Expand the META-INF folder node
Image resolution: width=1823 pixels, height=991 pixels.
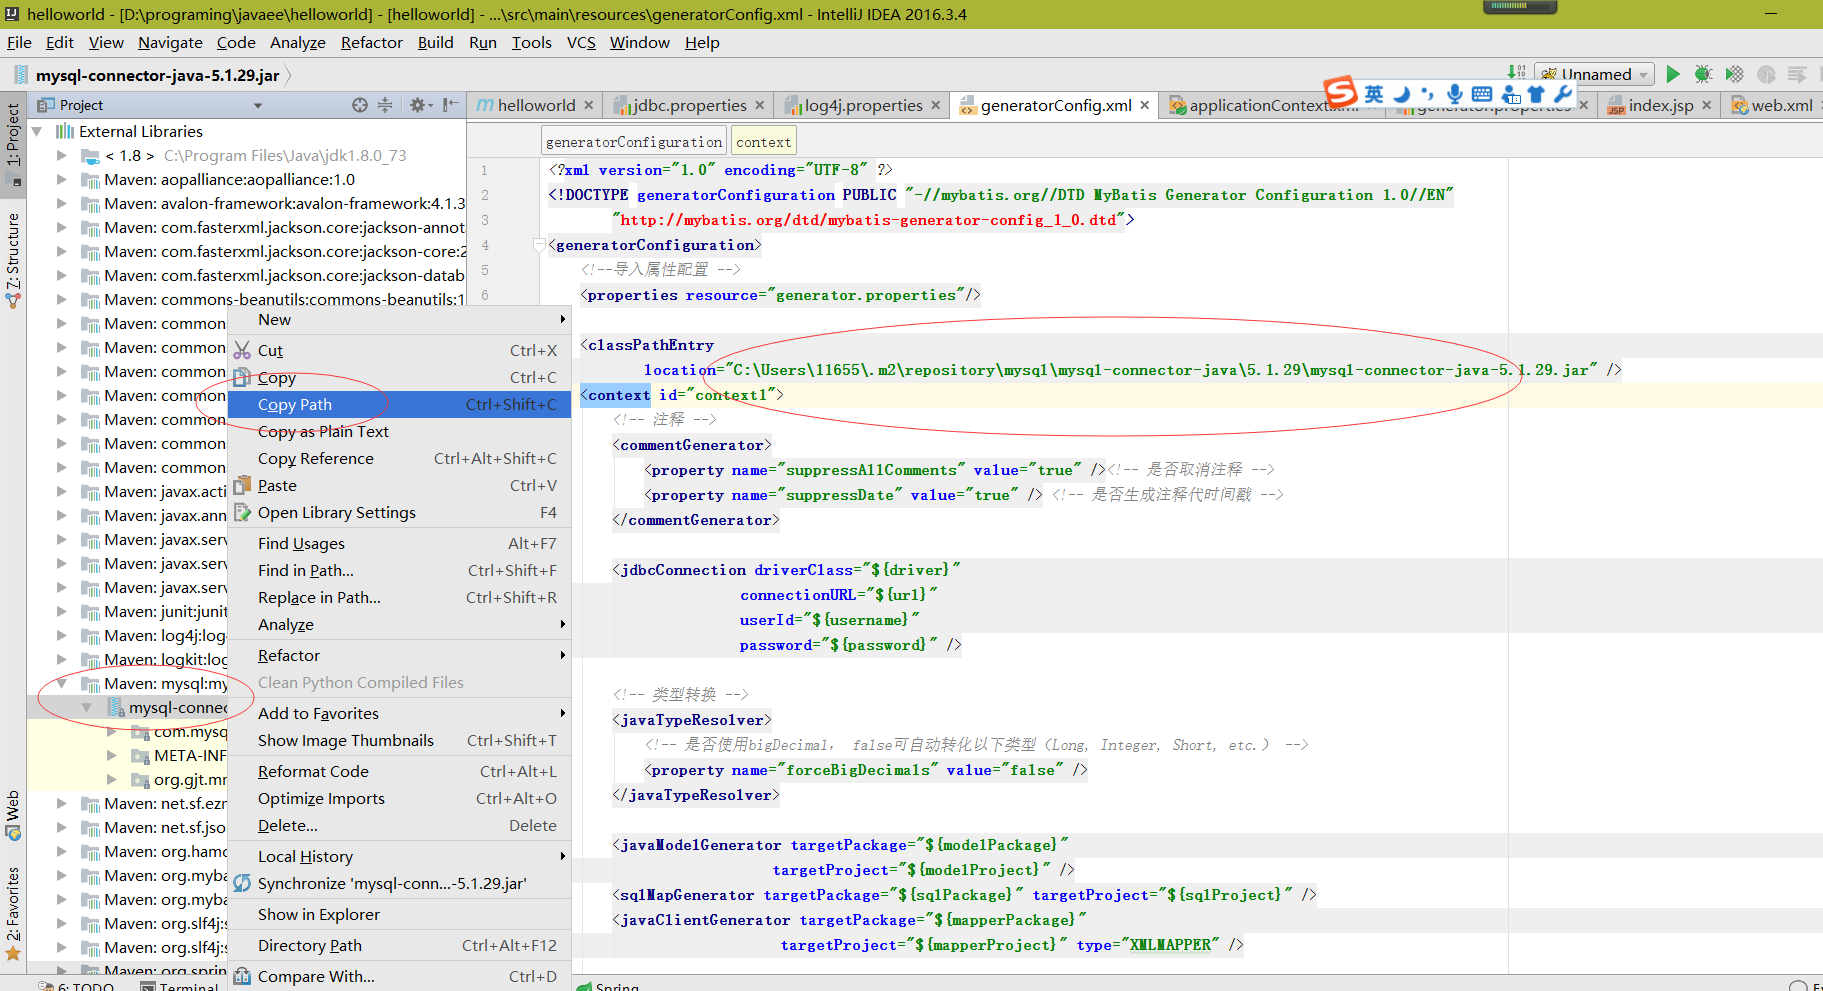pos(111,755)
